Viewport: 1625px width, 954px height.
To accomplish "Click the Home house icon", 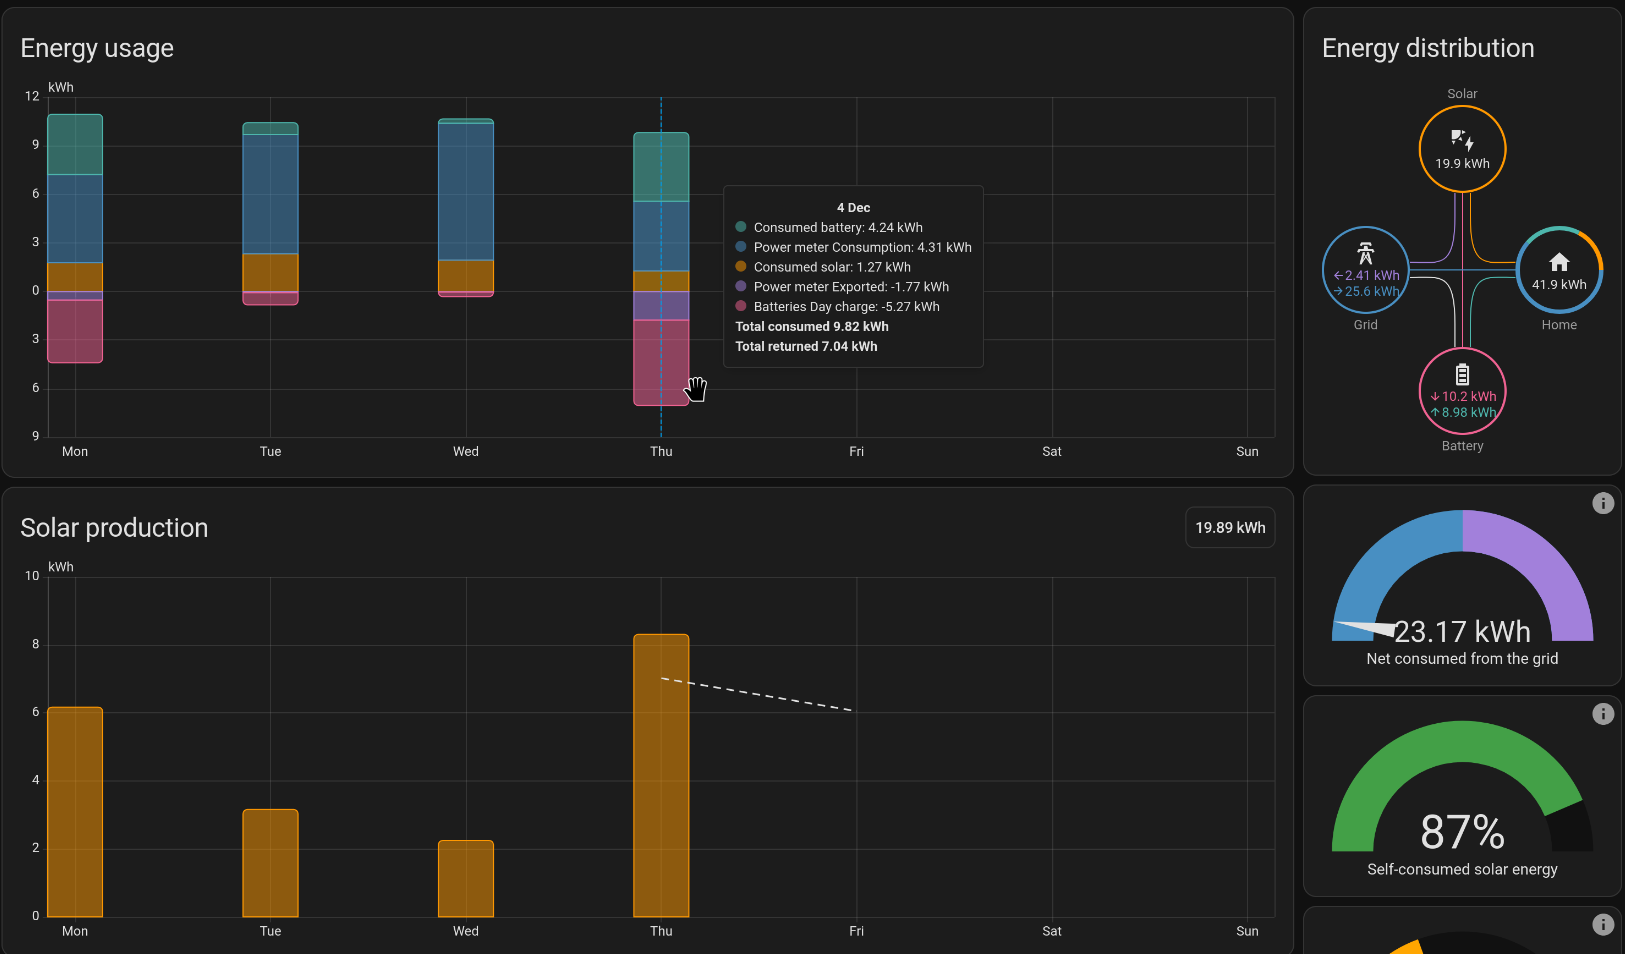I will pos(1559,262).
